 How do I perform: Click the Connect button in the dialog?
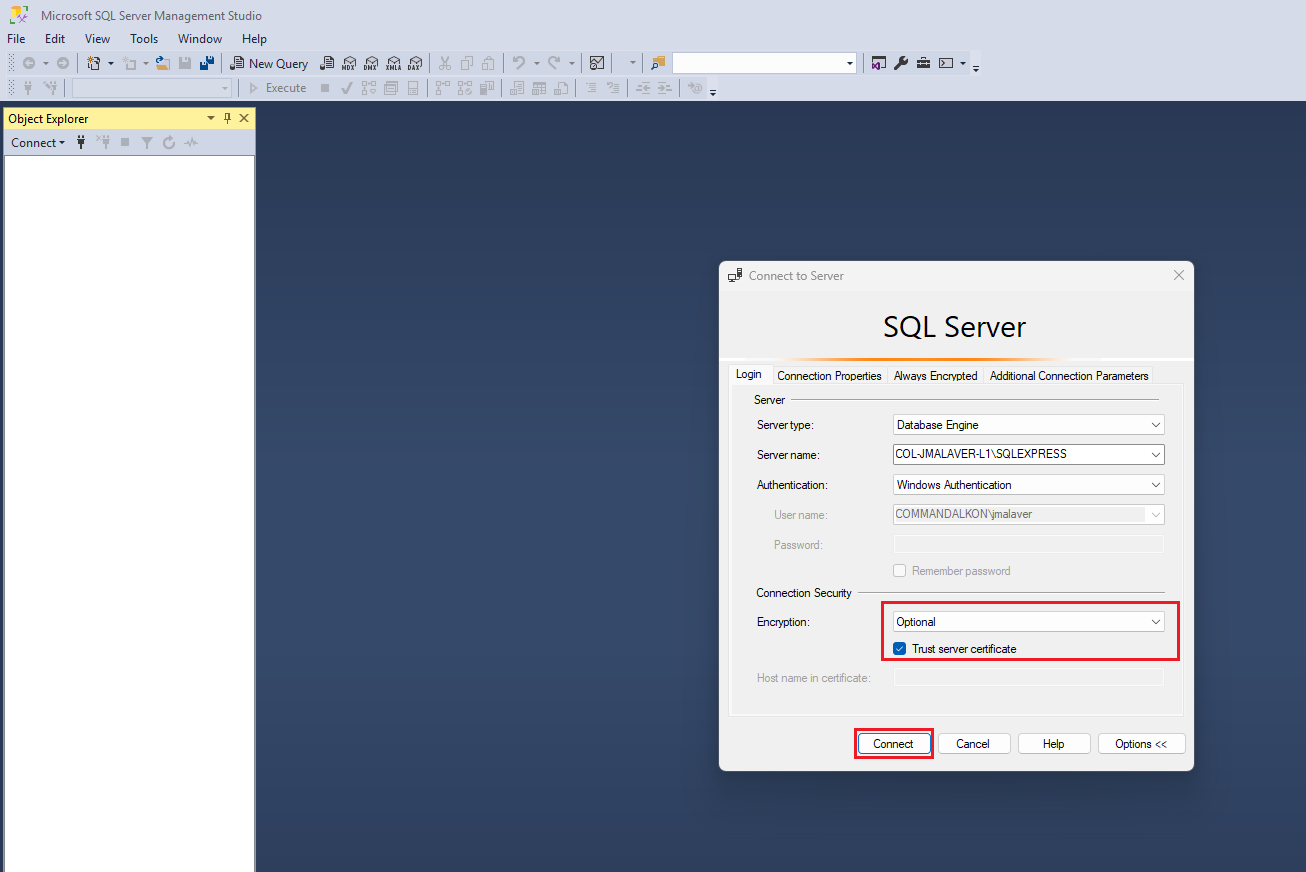(x=893, y=744)
